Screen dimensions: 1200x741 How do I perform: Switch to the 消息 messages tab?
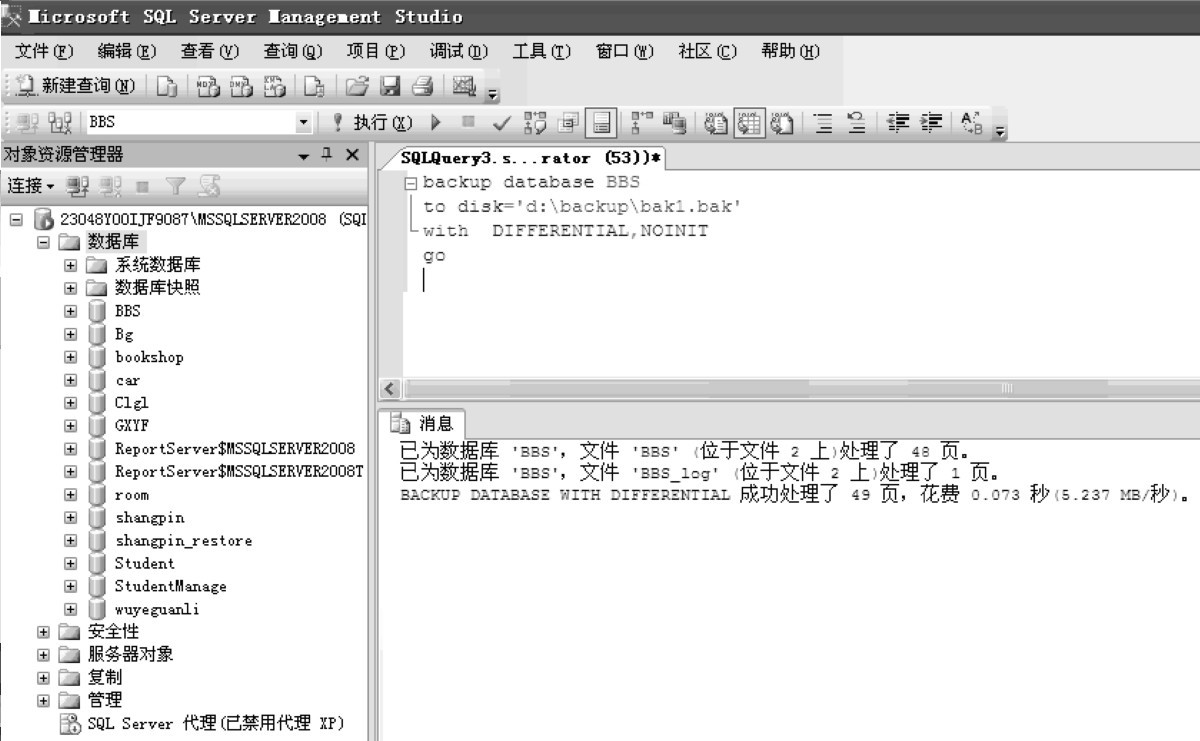(x=425, y=424)
